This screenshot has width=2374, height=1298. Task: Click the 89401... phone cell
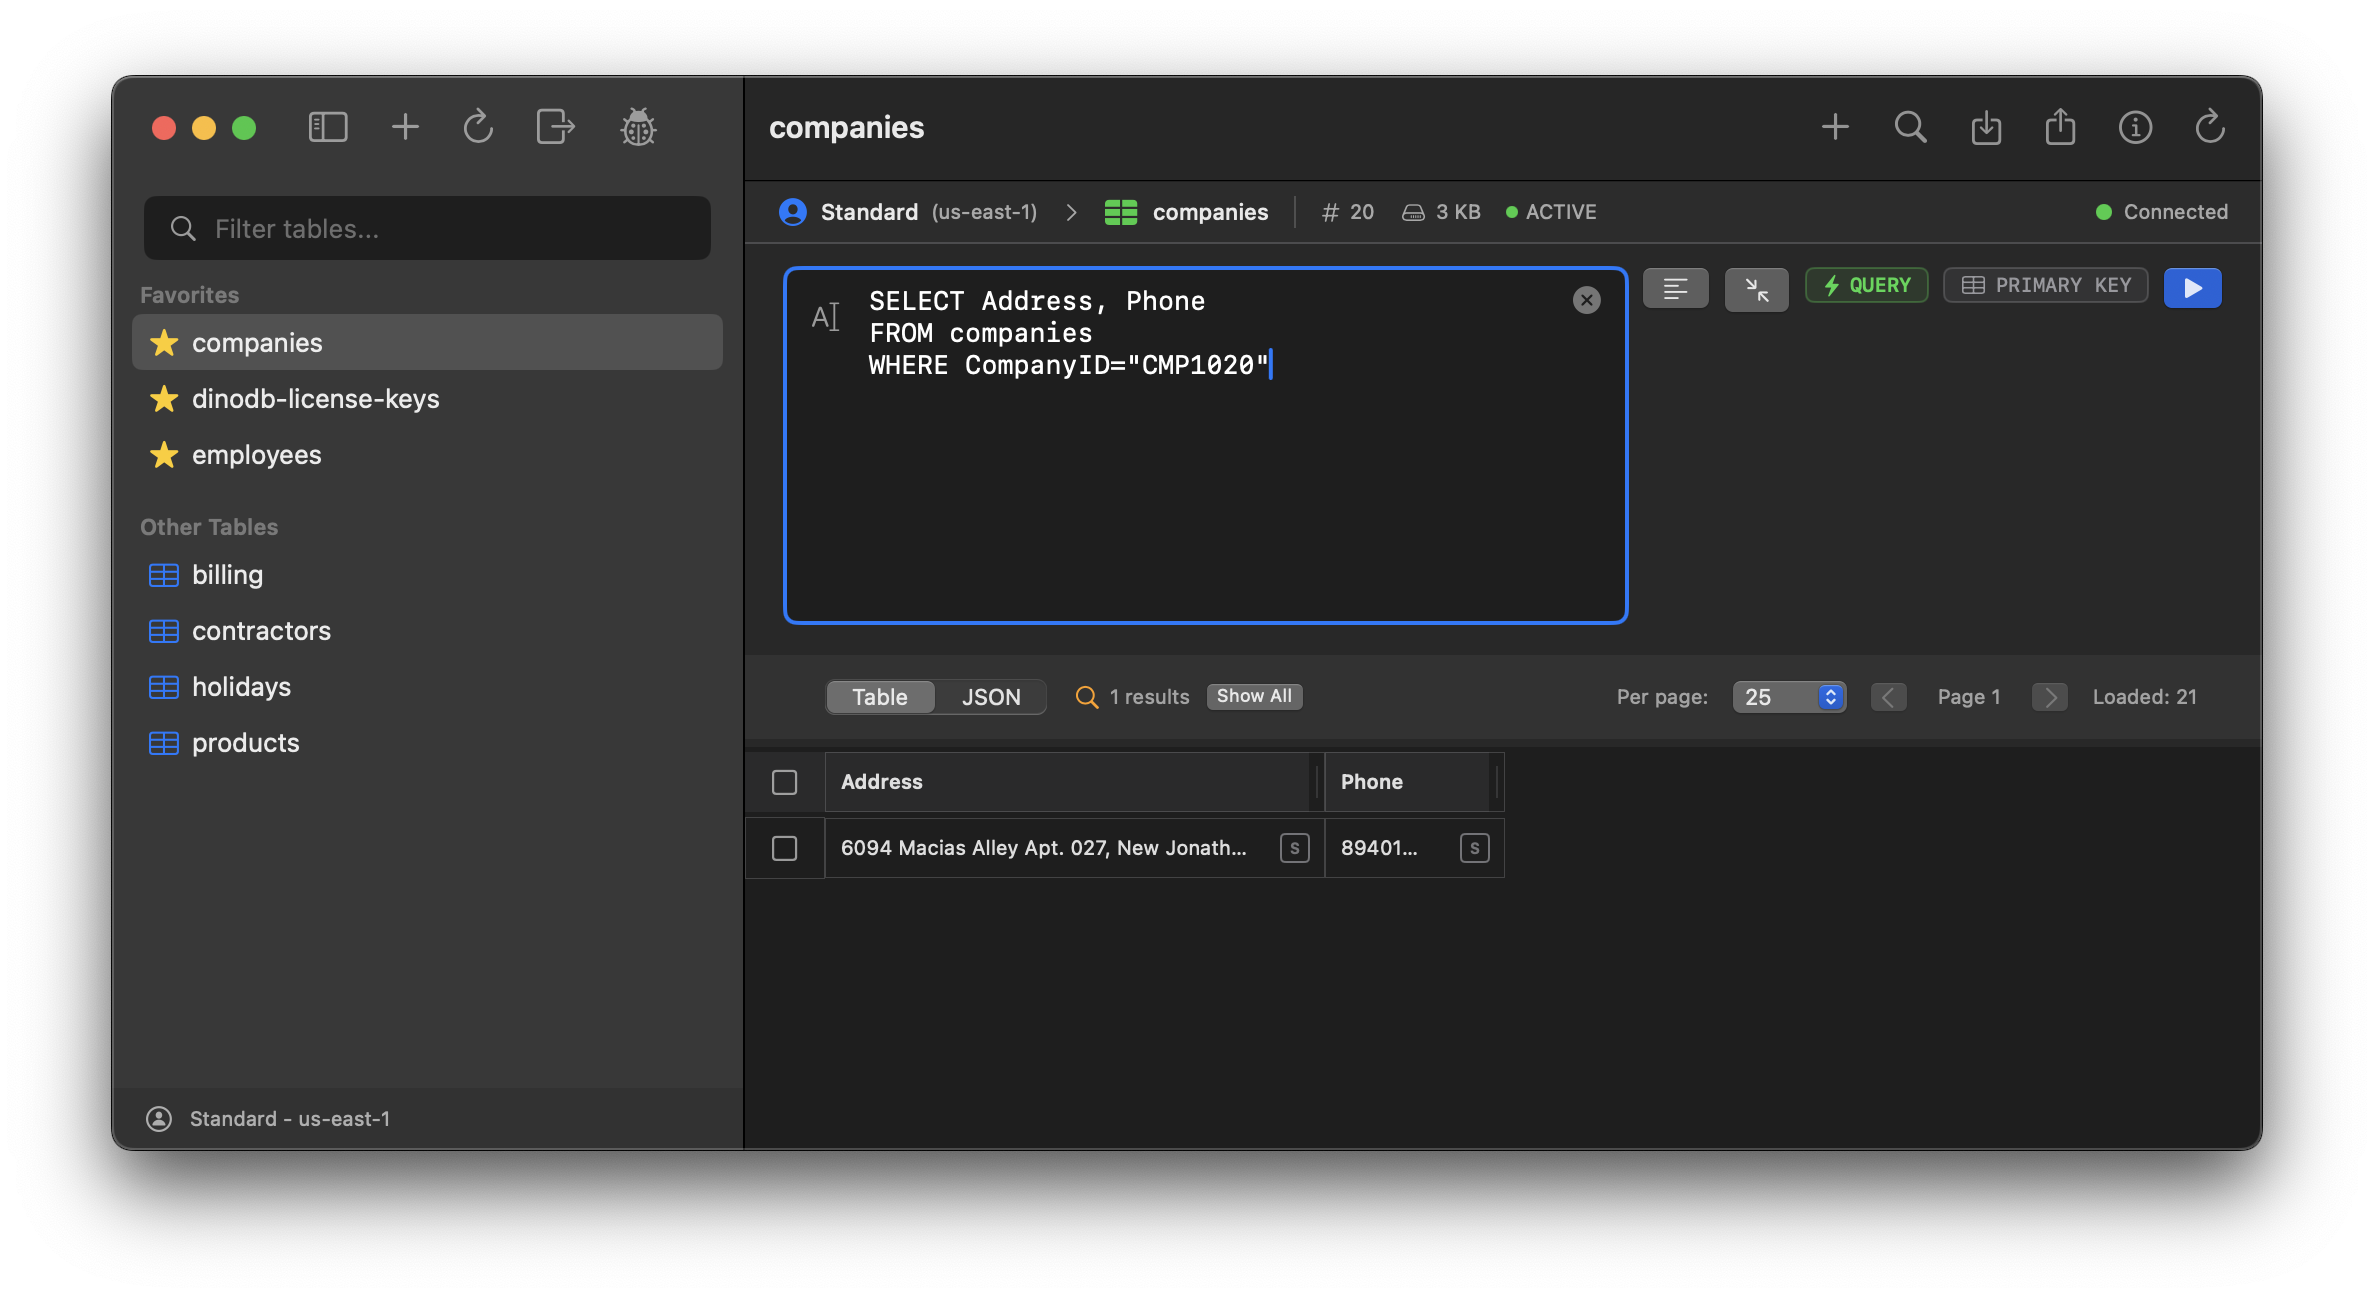[x=1415, y=848]
